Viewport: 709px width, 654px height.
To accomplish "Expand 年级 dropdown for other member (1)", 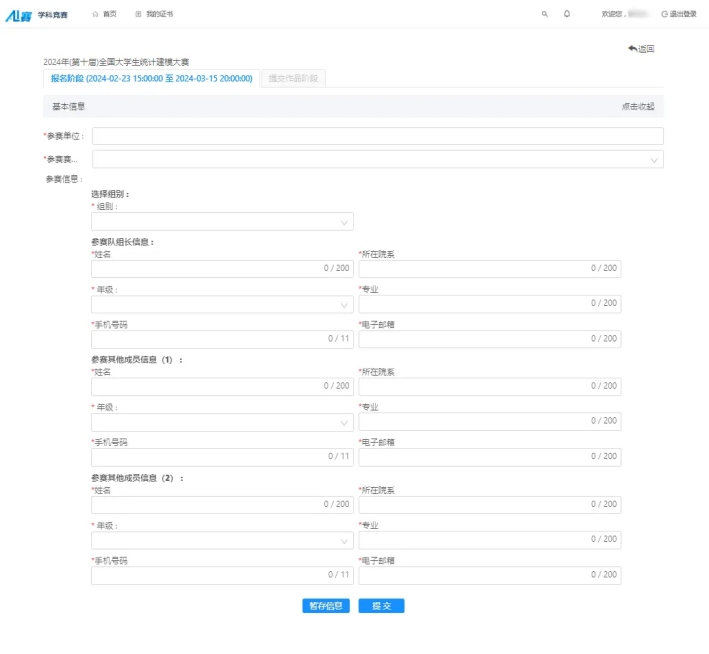I will pyautogui.click(x=222, y=422).
